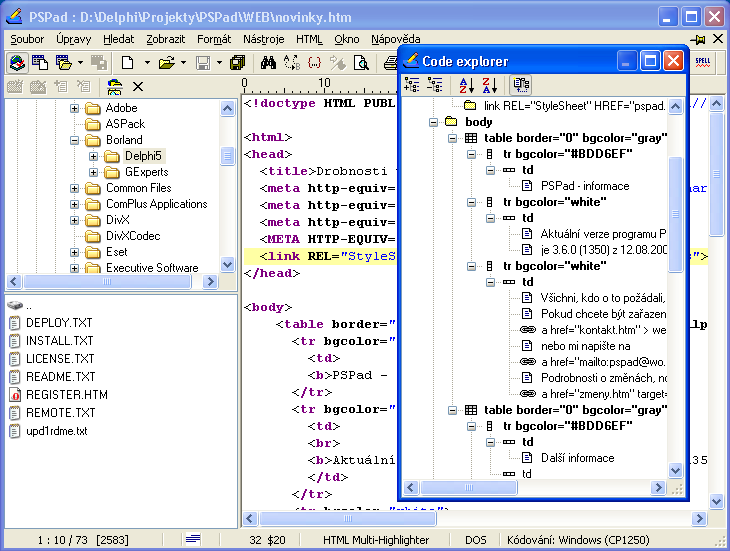
Task: Open the Formát menu
Action: click(x=214, y=39)
